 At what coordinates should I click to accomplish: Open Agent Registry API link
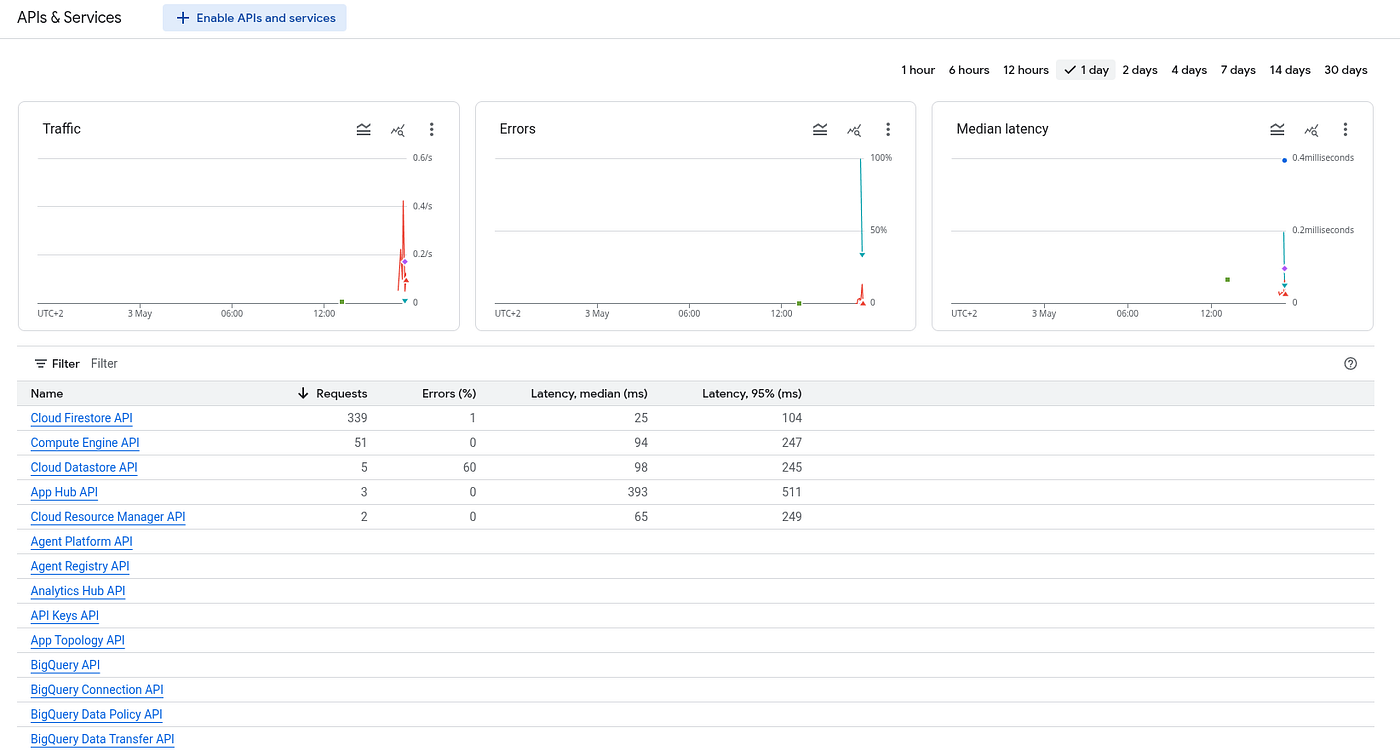(80, 566)
